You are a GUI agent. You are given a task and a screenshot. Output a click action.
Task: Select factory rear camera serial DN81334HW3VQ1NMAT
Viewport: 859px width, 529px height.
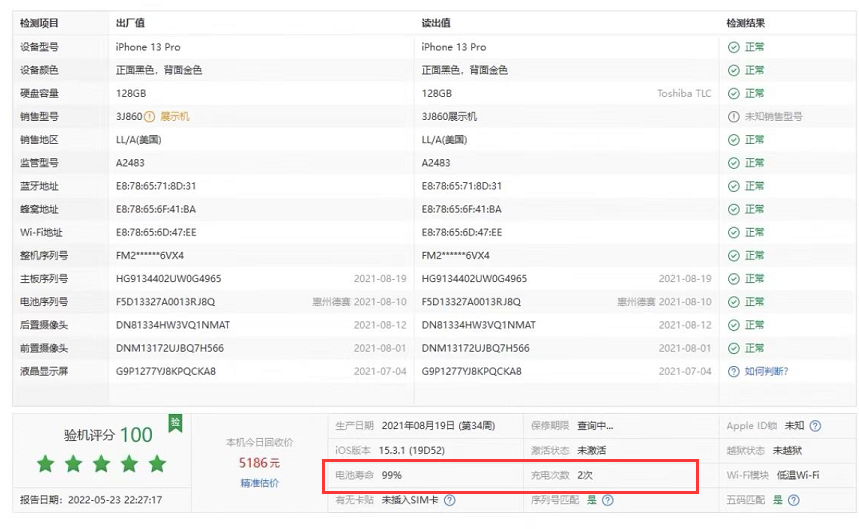173,325
